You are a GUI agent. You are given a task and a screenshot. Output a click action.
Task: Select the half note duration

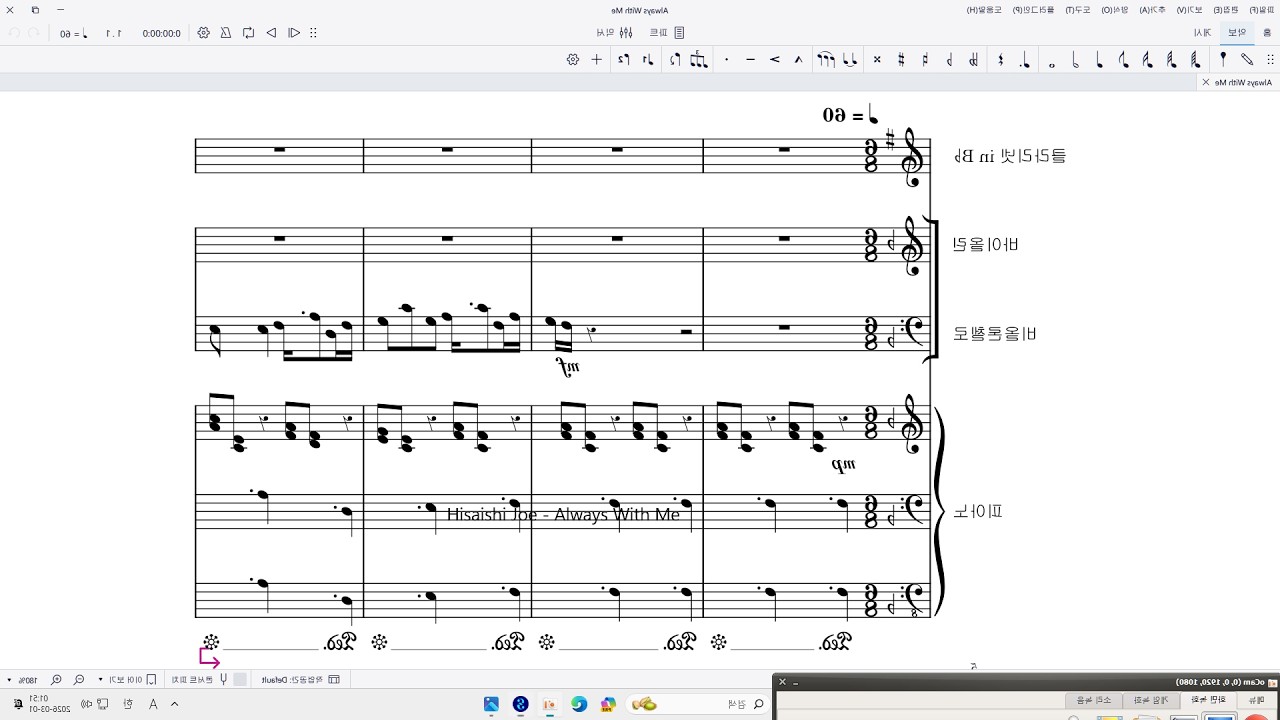(x=1076, y=59)
